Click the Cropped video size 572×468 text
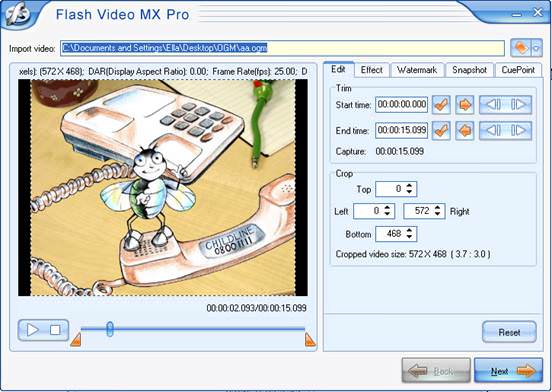The image size is (552, 392). pos(413,254)
